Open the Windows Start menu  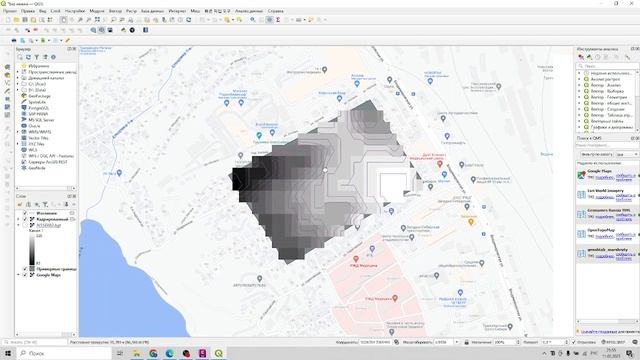click(8, 353)
